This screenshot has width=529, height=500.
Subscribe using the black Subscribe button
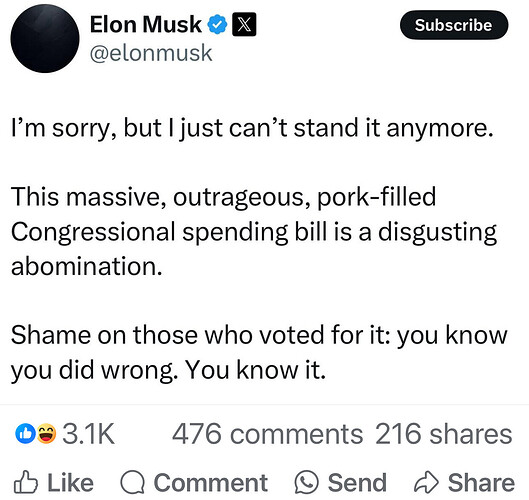[x=454, y=25]
